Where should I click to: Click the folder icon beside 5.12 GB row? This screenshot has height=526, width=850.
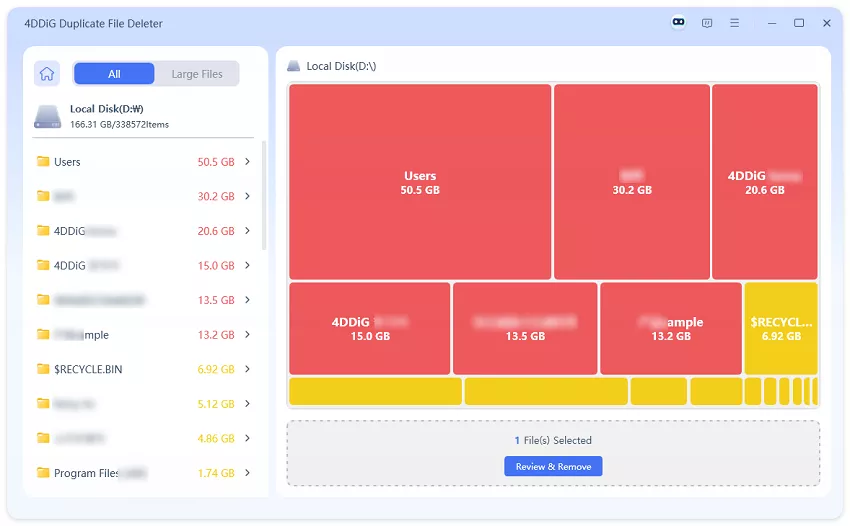point(43,403)
